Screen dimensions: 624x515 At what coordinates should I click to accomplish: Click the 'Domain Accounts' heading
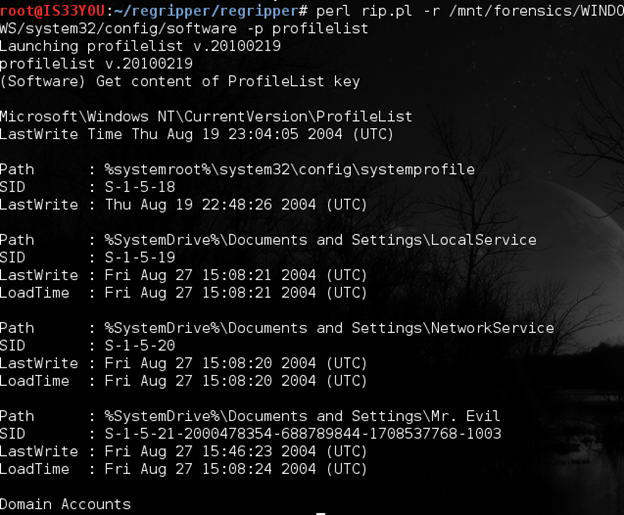pos(65,504)
